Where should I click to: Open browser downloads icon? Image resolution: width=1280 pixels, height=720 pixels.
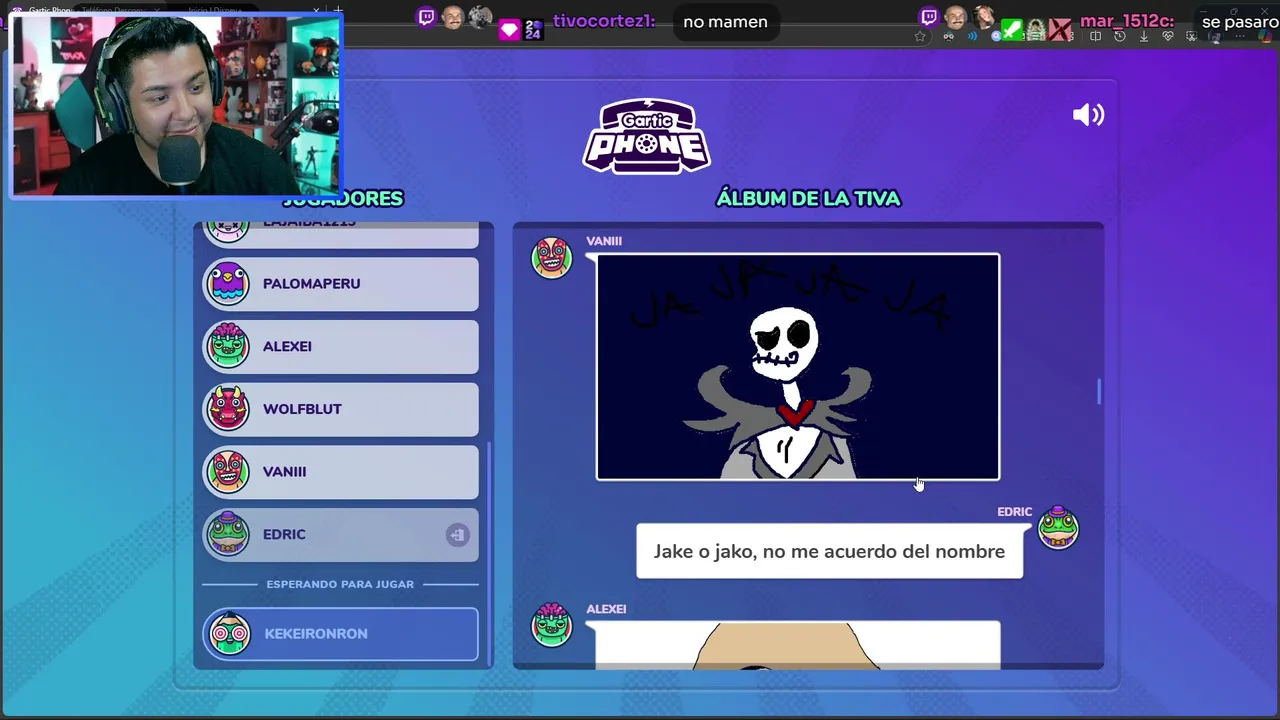[x=1144, y=37]
